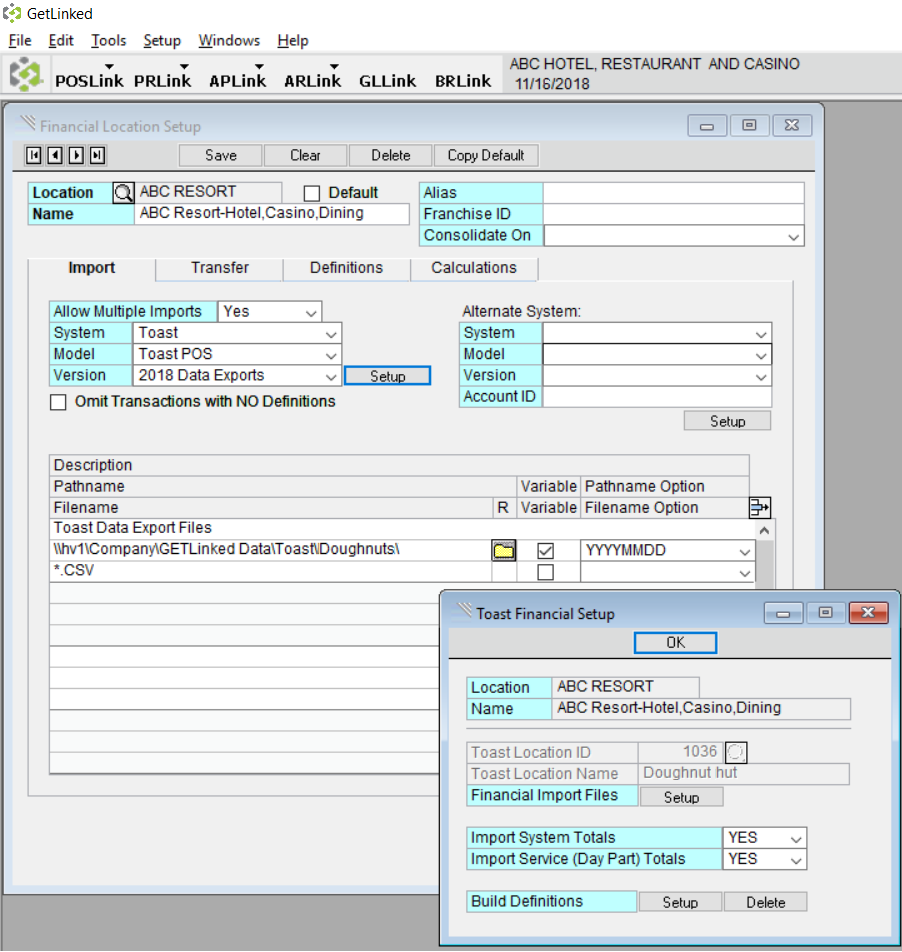902x952 pixels.
Task: Click the Franchise ID input field
Action: point(674,214)
